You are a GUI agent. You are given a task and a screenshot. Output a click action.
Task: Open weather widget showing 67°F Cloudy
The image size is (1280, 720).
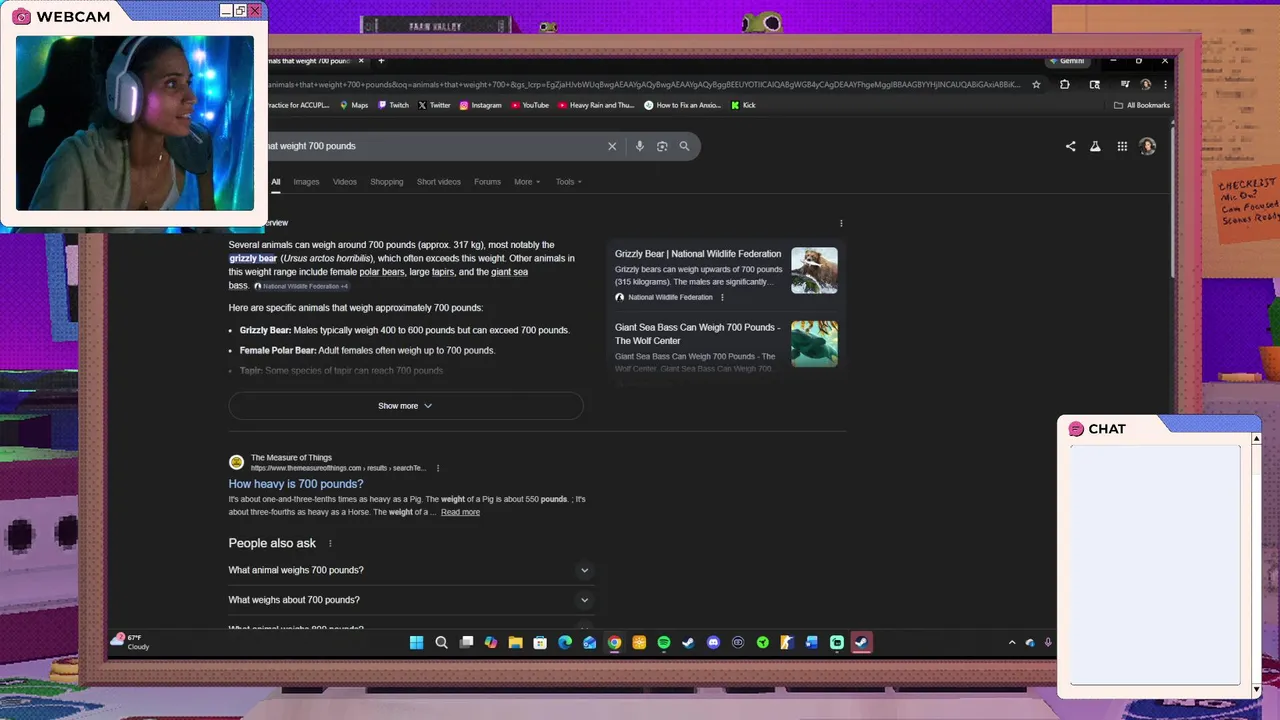pyautogui.click(x=131, y=642)
